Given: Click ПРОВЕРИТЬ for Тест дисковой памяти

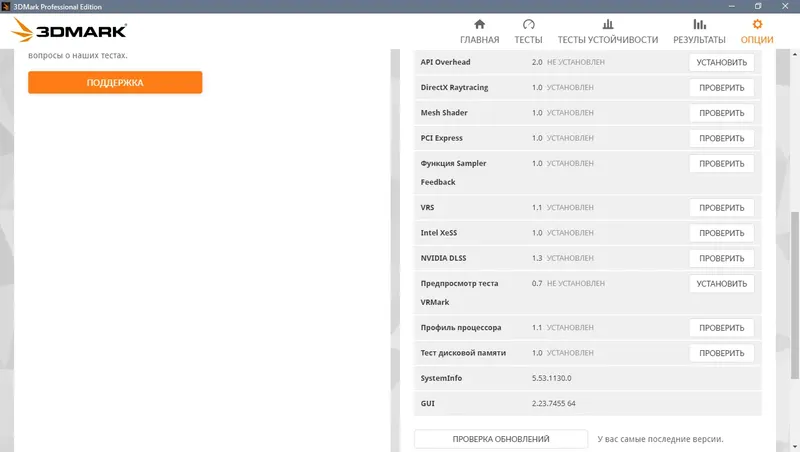Looking at the screenshot, I should (721, 353).
